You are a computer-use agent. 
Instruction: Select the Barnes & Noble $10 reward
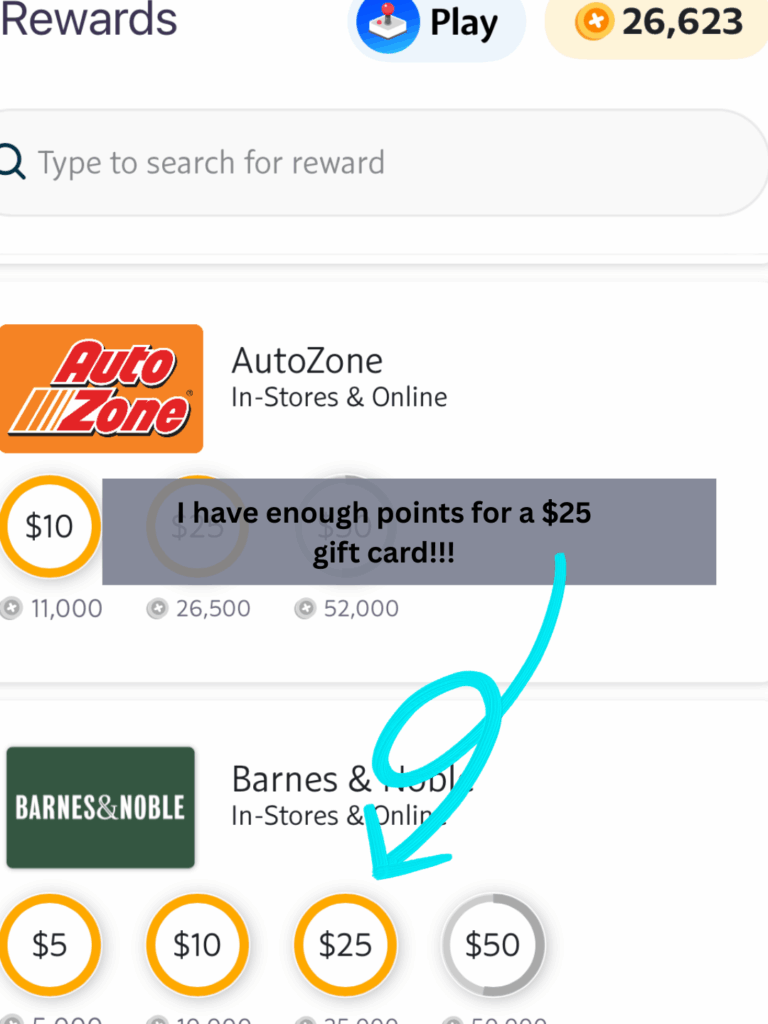click(197, 944)
